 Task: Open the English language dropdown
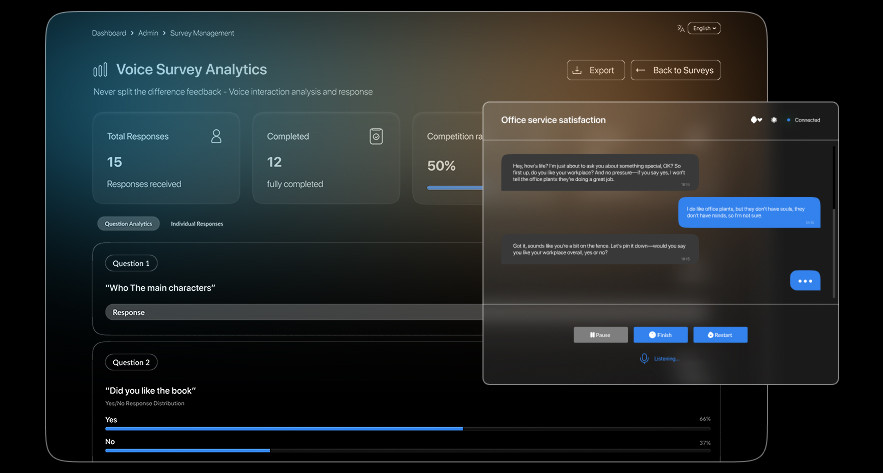click(x=704, y=28)
